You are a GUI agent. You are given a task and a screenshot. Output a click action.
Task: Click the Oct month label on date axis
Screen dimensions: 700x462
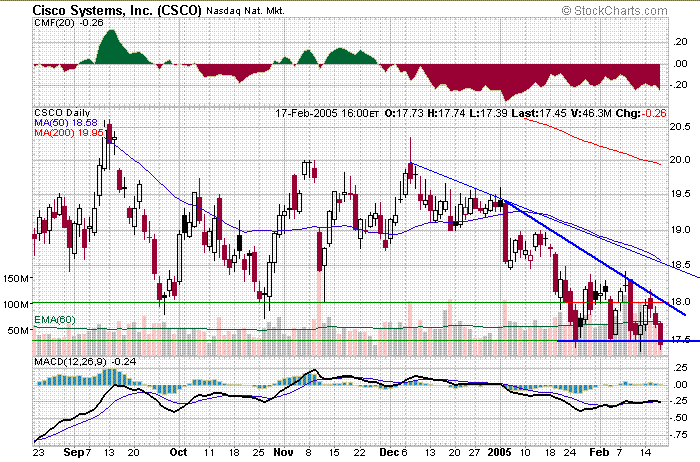coord(178,452)
